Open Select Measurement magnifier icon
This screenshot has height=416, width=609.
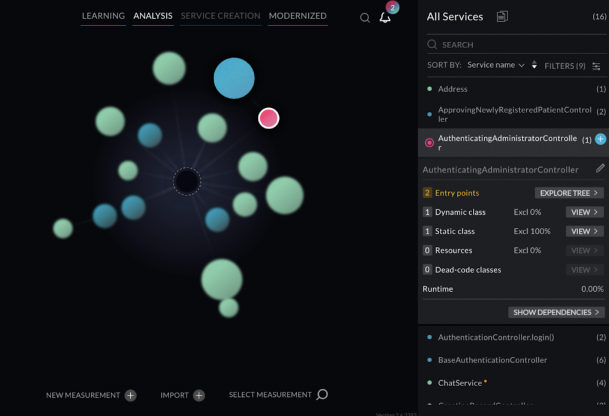322,395
